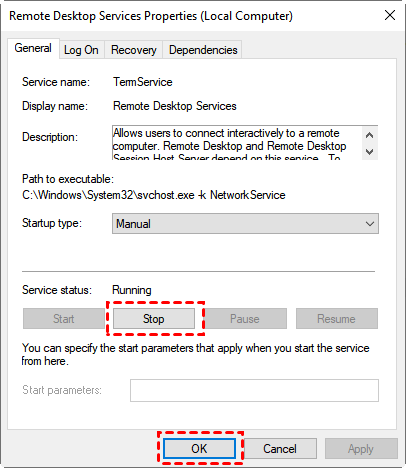This screenshot has height=468, width=406.
Task: Click the description box down arrow
Action: pyautogui.click(x=369, y=152)
